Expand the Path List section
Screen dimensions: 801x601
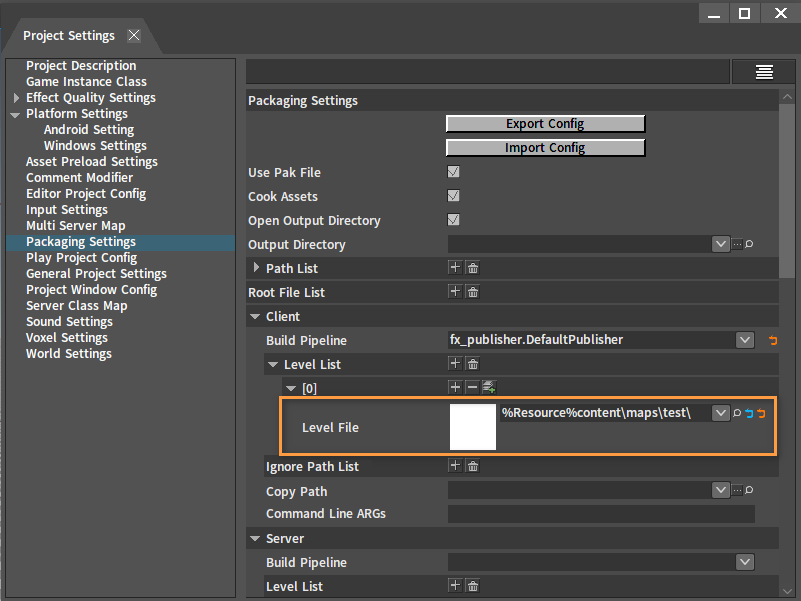256,267
